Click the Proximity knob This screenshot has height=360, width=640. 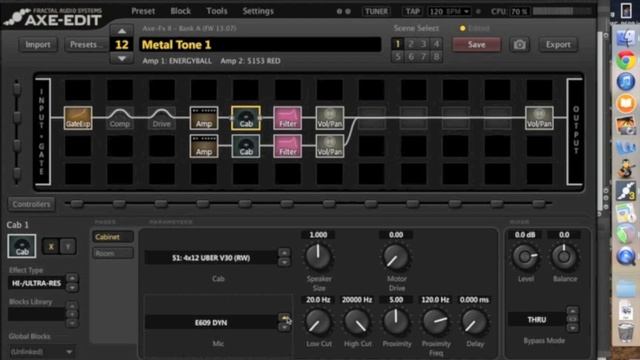(396, 322)
